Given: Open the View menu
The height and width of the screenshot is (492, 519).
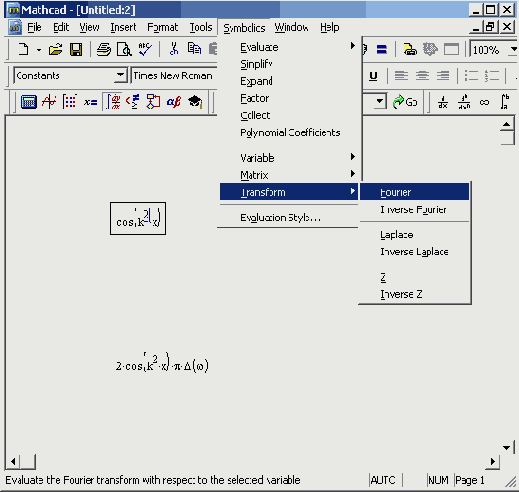Looking at the screenshot, I should pos(89,27).
